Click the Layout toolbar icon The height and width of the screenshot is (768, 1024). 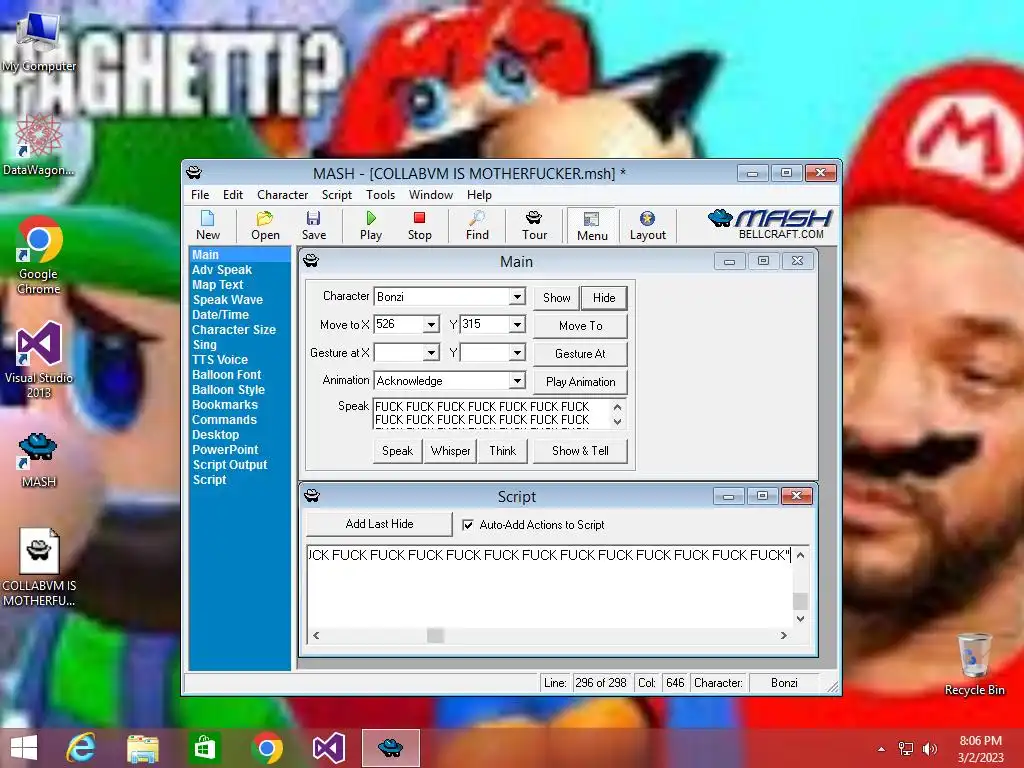(647, 225)
